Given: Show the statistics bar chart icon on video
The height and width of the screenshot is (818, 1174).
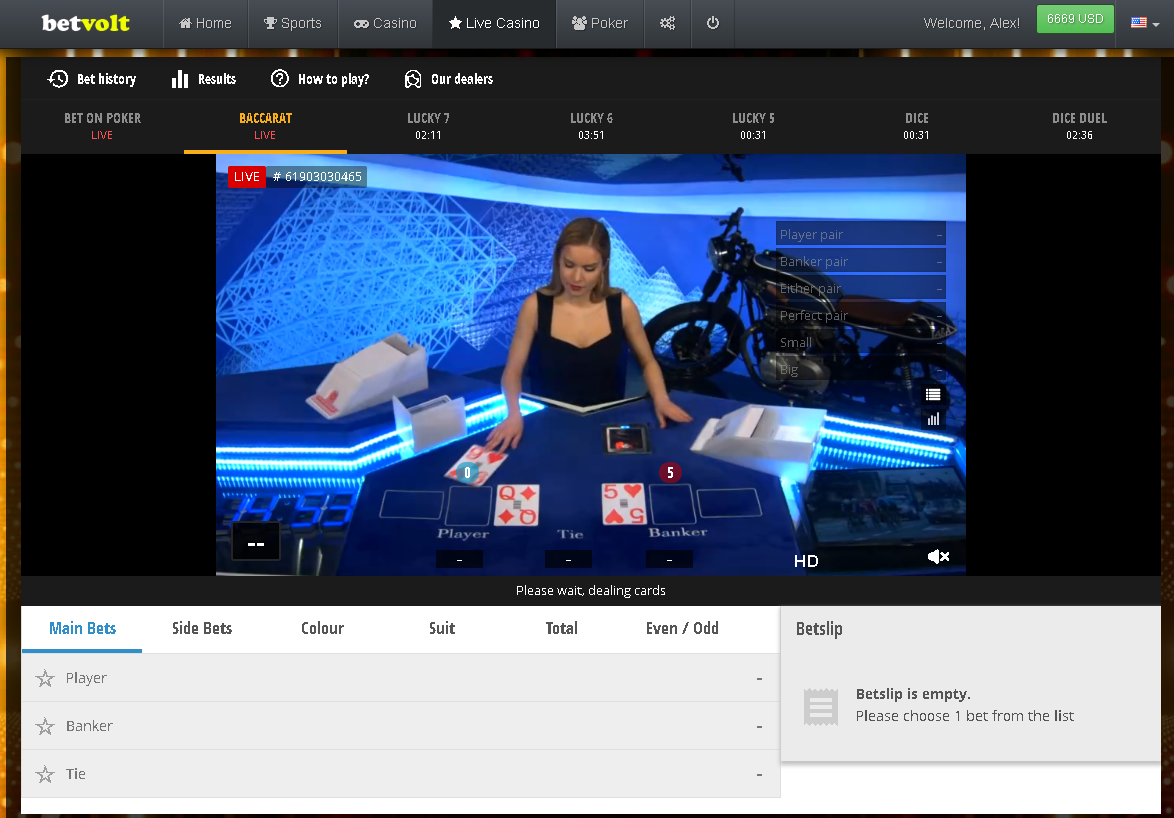Looking at the screenshot, I should pyautogui.click(x=933, y=420).
